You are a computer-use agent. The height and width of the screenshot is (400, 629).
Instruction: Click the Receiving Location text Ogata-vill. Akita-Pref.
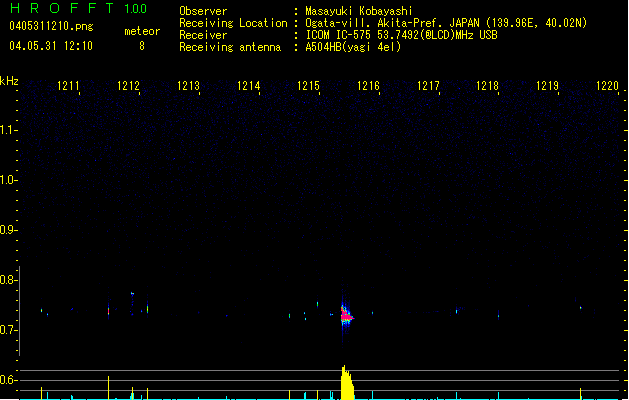[375, 23]
